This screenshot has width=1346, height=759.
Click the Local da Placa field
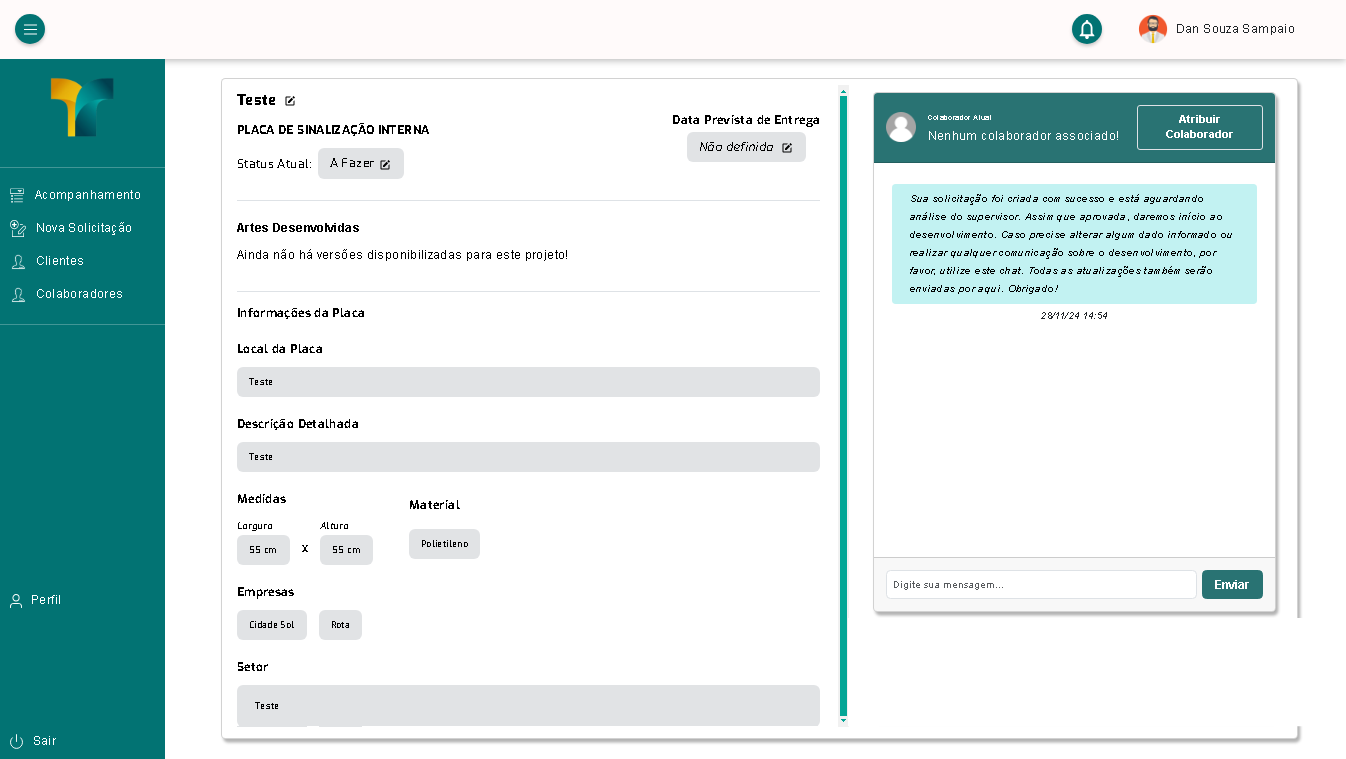[x=528, y=382]
